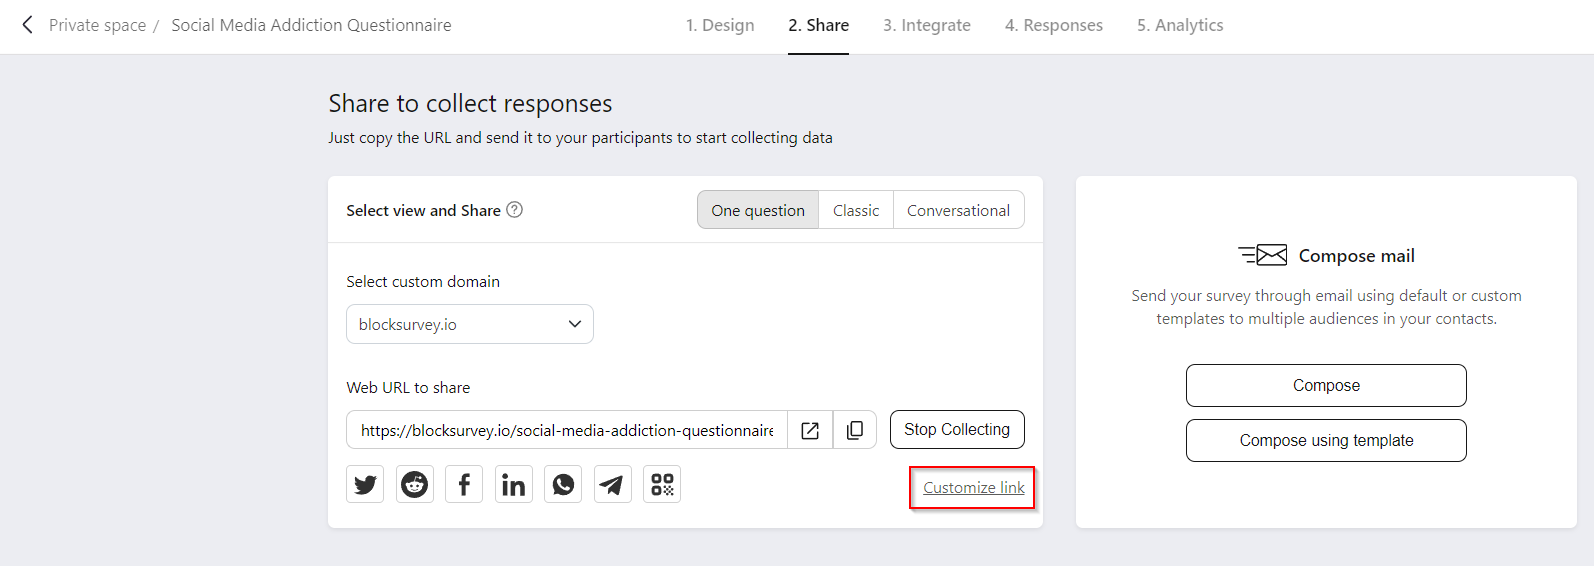Open survey URL in new tab
The height and width of the screenshot is (566, 1594).
[x=810, y=430]
